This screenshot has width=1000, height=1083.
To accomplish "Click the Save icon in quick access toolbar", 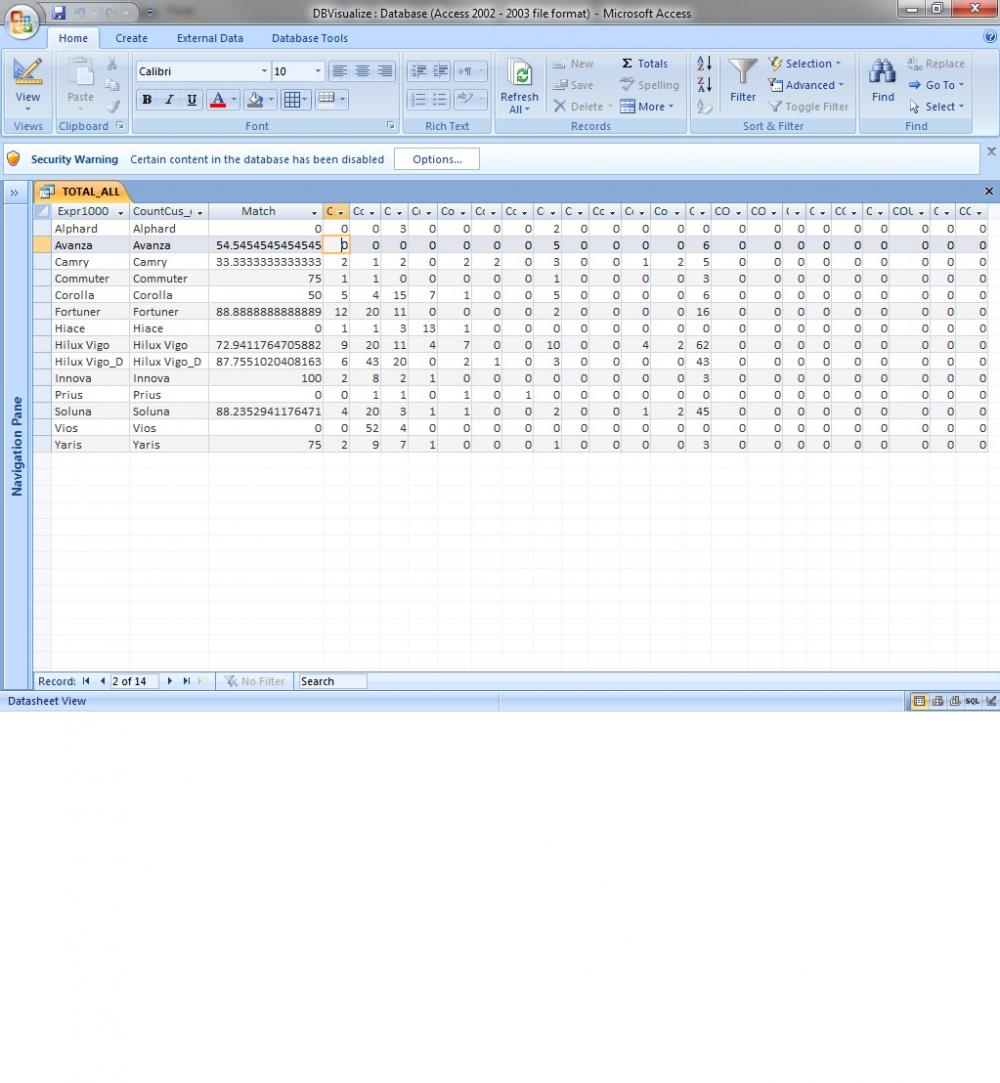I will tap(59, 12).
